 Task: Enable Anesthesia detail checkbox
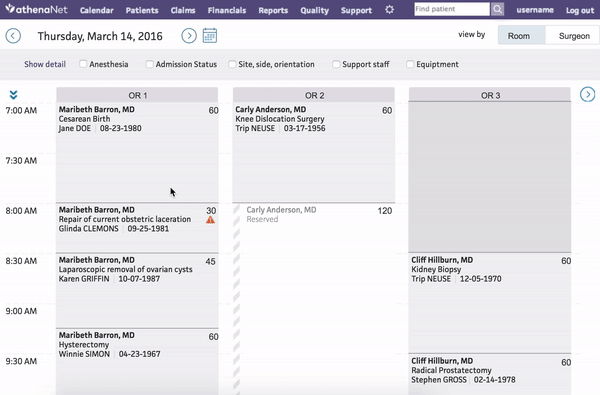(83, 64)
